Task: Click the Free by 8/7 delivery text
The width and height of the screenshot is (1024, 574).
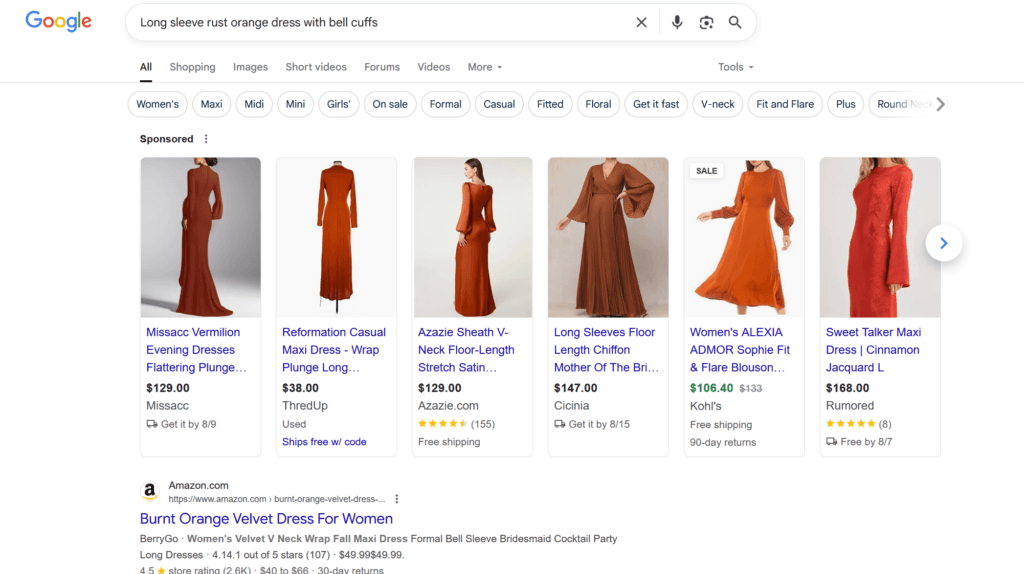Action: click(866, 442)
